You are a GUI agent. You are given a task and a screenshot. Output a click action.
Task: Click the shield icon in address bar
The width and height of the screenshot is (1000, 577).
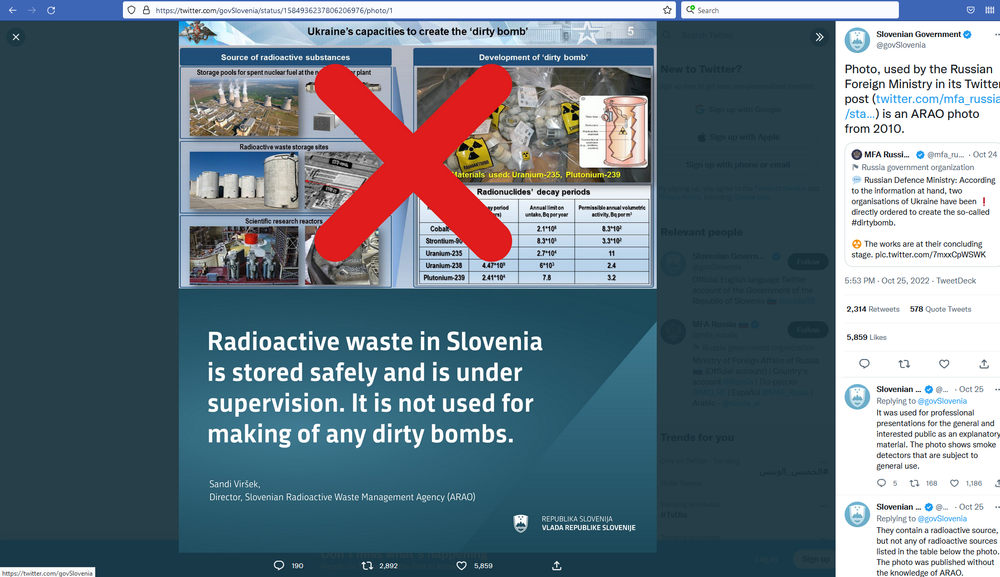click(132, 10)
